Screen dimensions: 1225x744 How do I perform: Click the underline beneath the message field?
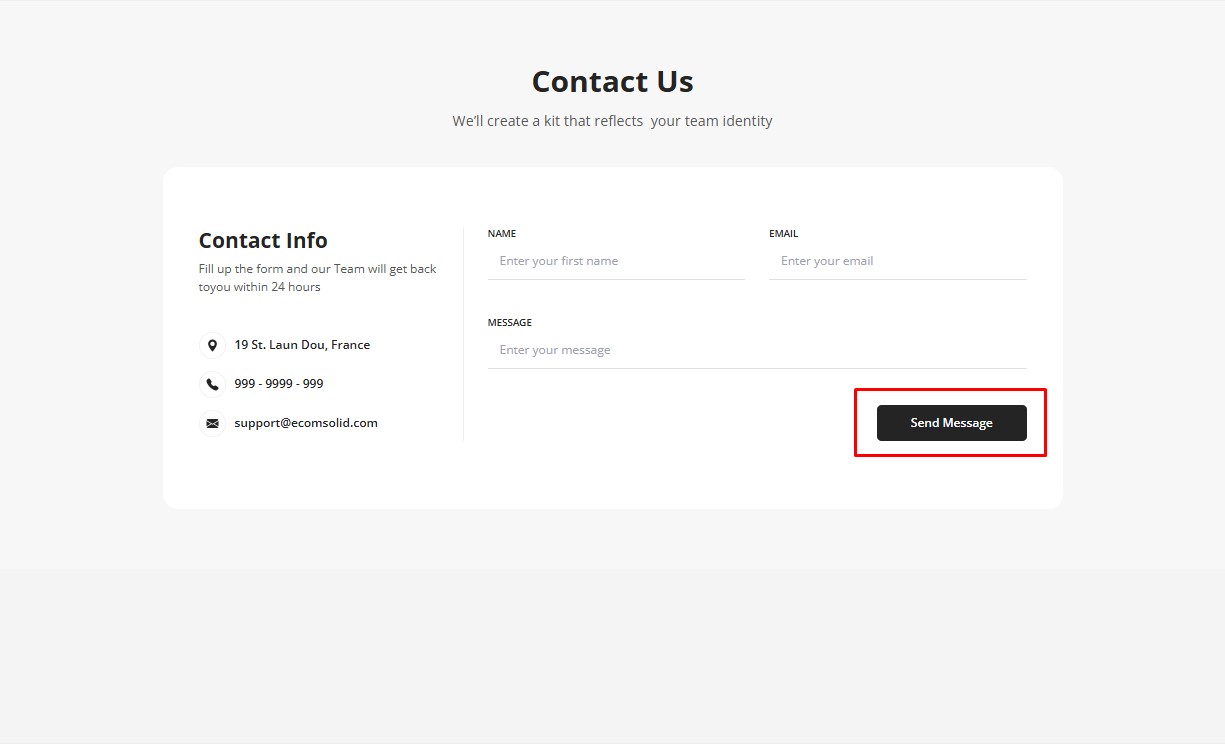pos(756,368)
